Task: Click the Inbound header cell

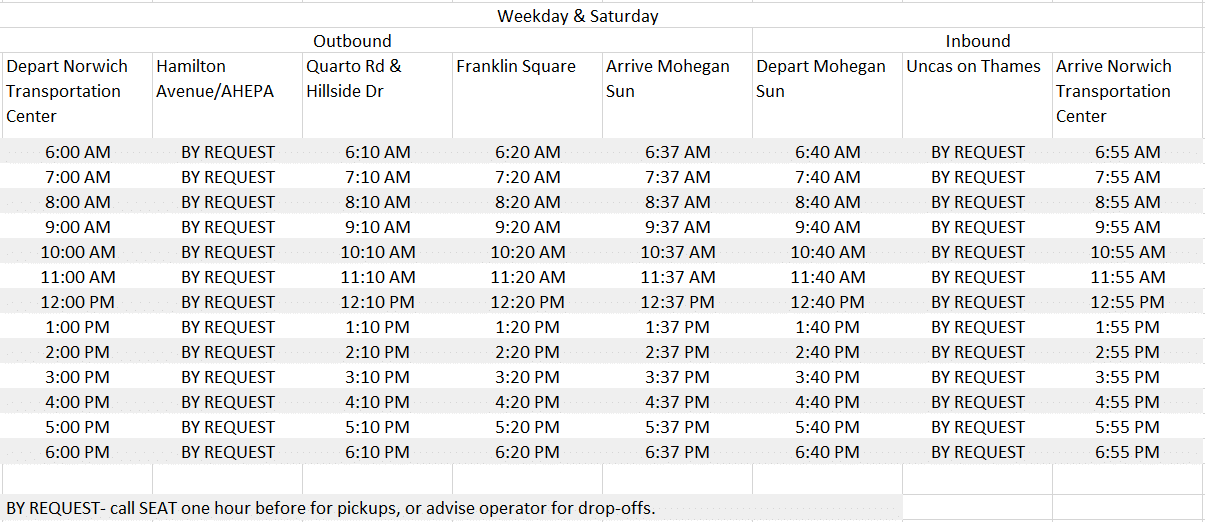Action: (978, 41)
